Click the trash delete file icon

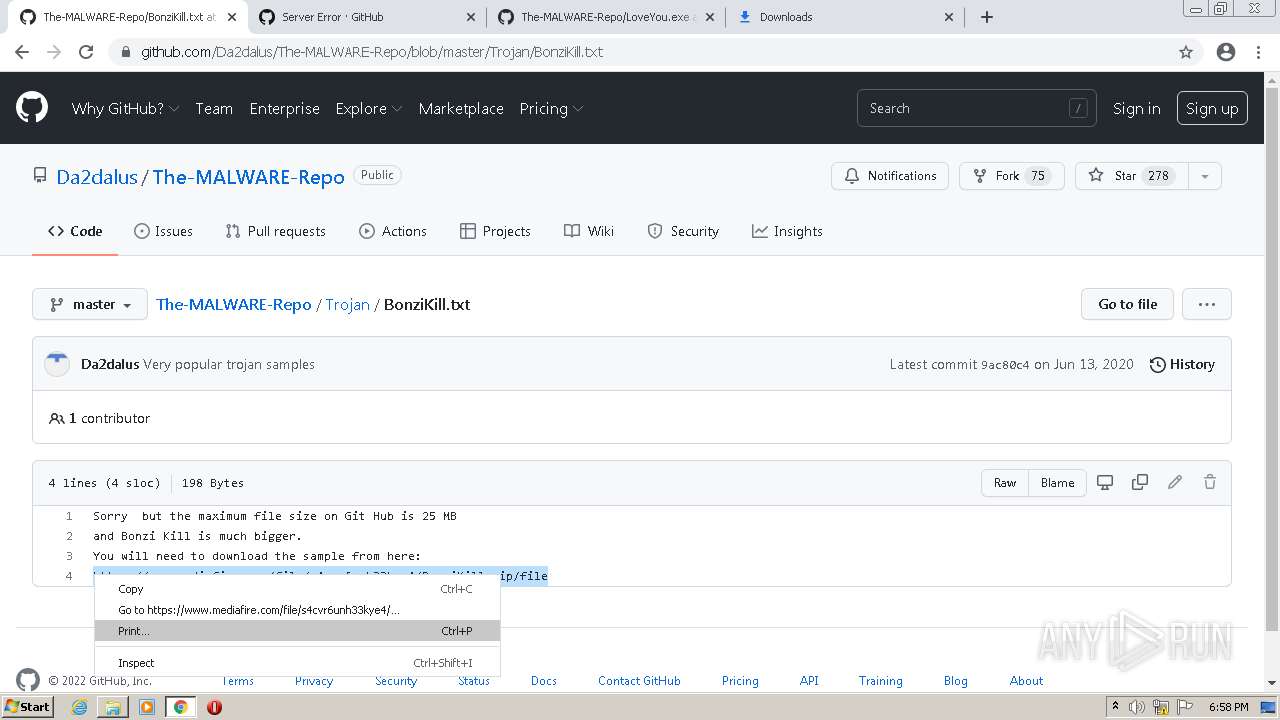[x=1210, y=482]
